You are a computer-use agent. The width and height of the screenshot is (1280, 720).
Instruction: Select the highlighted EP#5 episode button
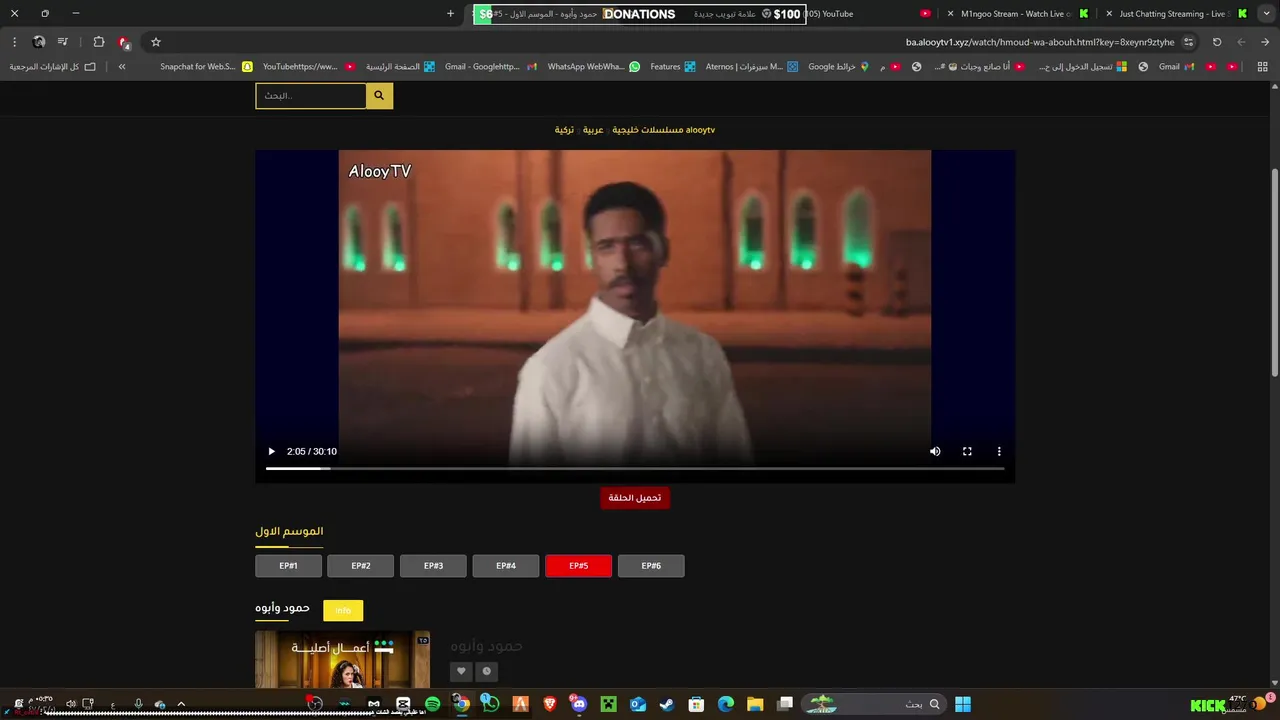point(578,566)
